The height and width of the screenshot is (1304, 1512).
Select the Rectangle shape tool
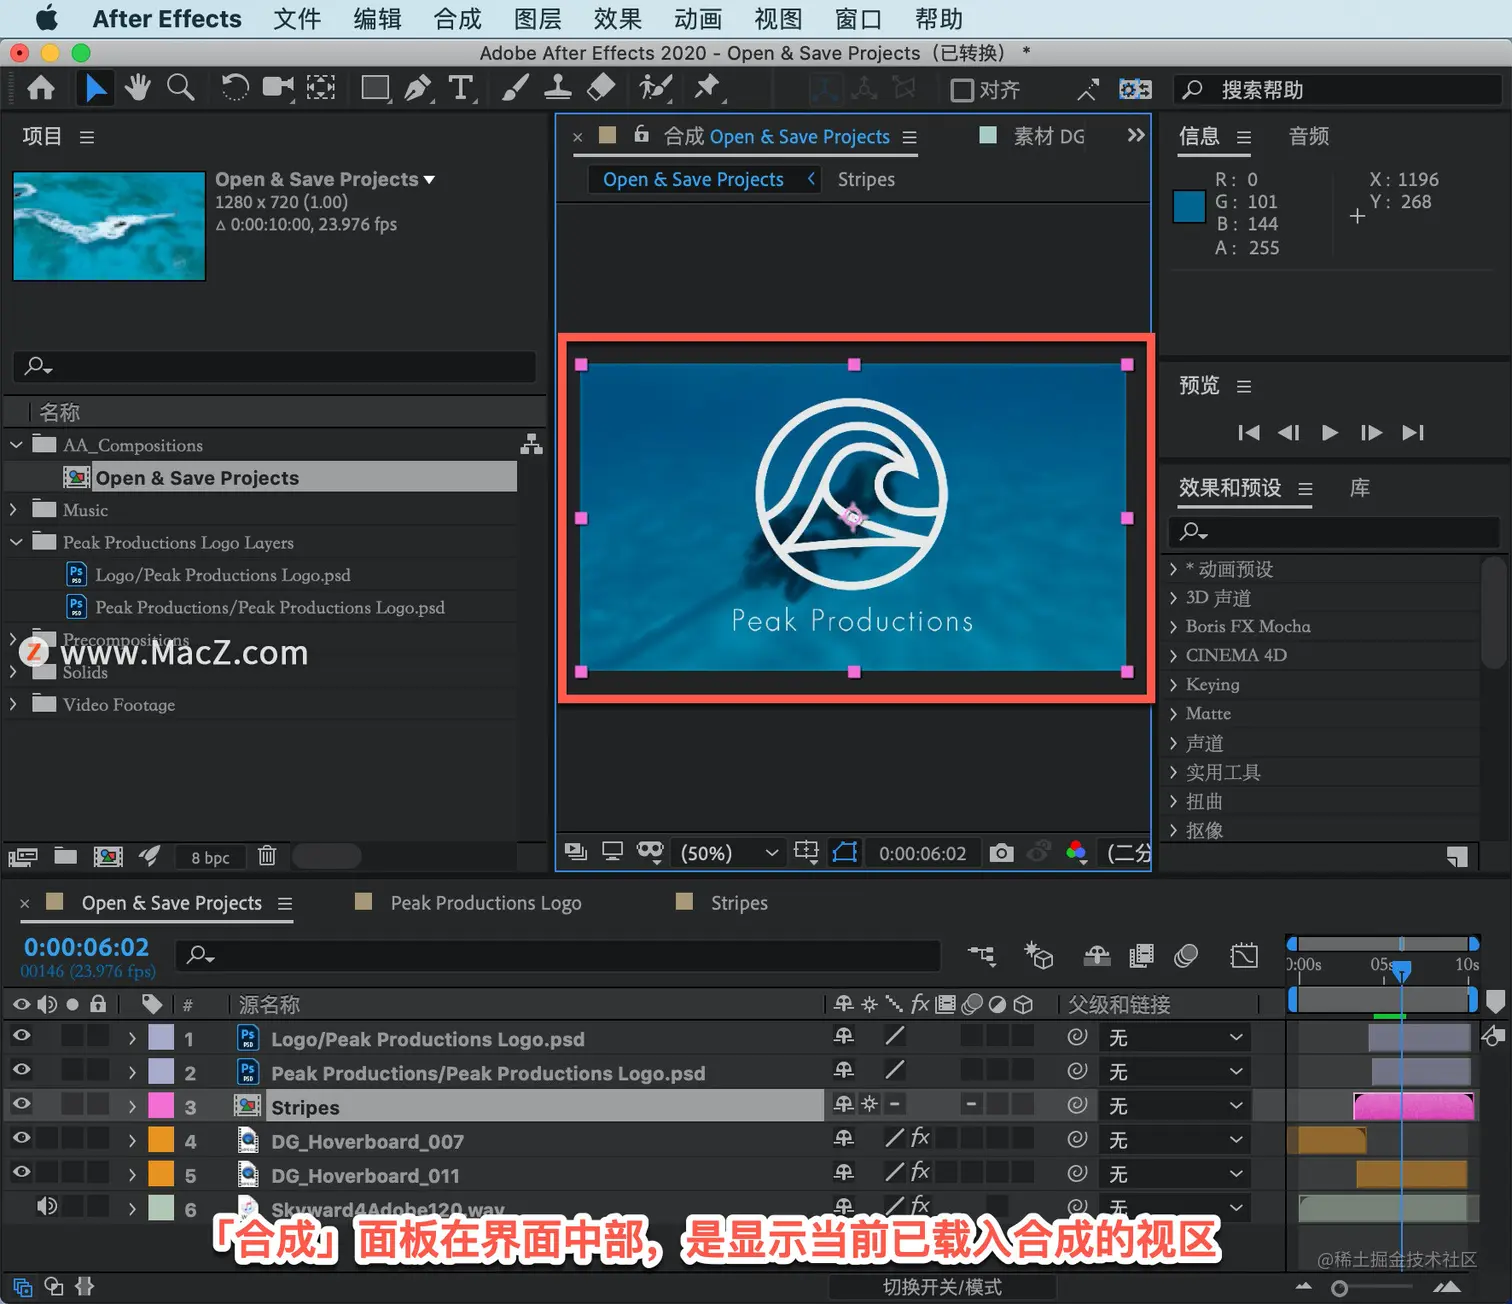[x=375, y=89]
